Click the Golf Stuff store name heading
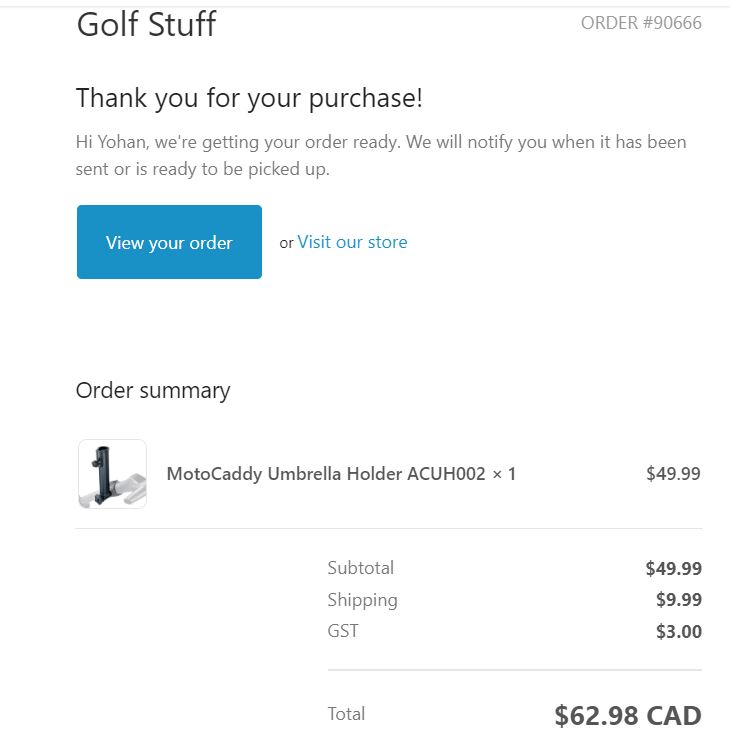The height and width of the screenshot is (751, 730). [147, 24]
